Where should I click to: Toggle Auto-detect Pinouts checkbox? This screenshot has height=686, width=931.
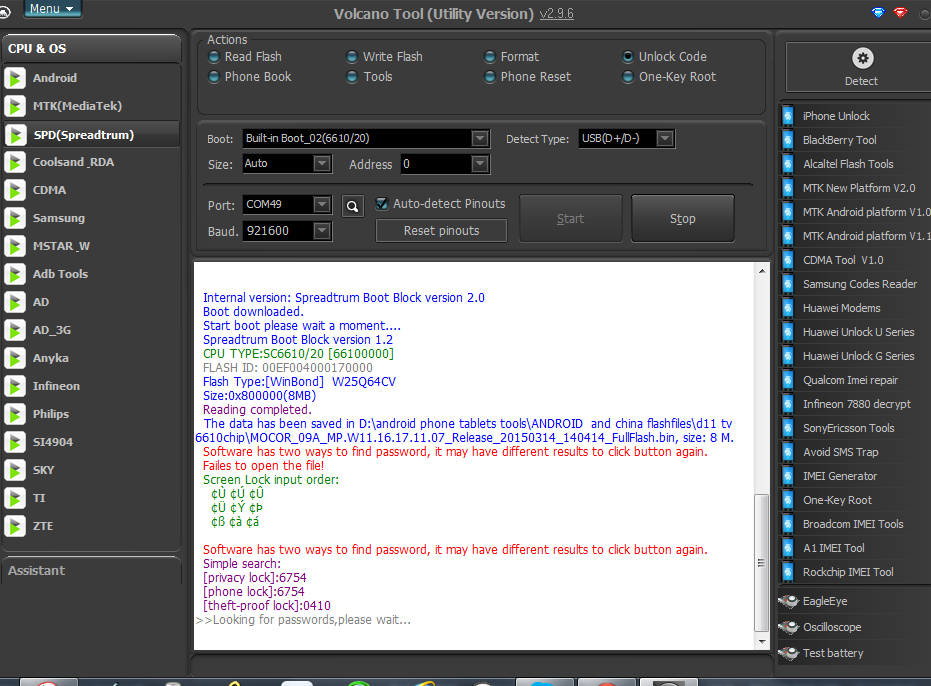(x=382, y=204)
